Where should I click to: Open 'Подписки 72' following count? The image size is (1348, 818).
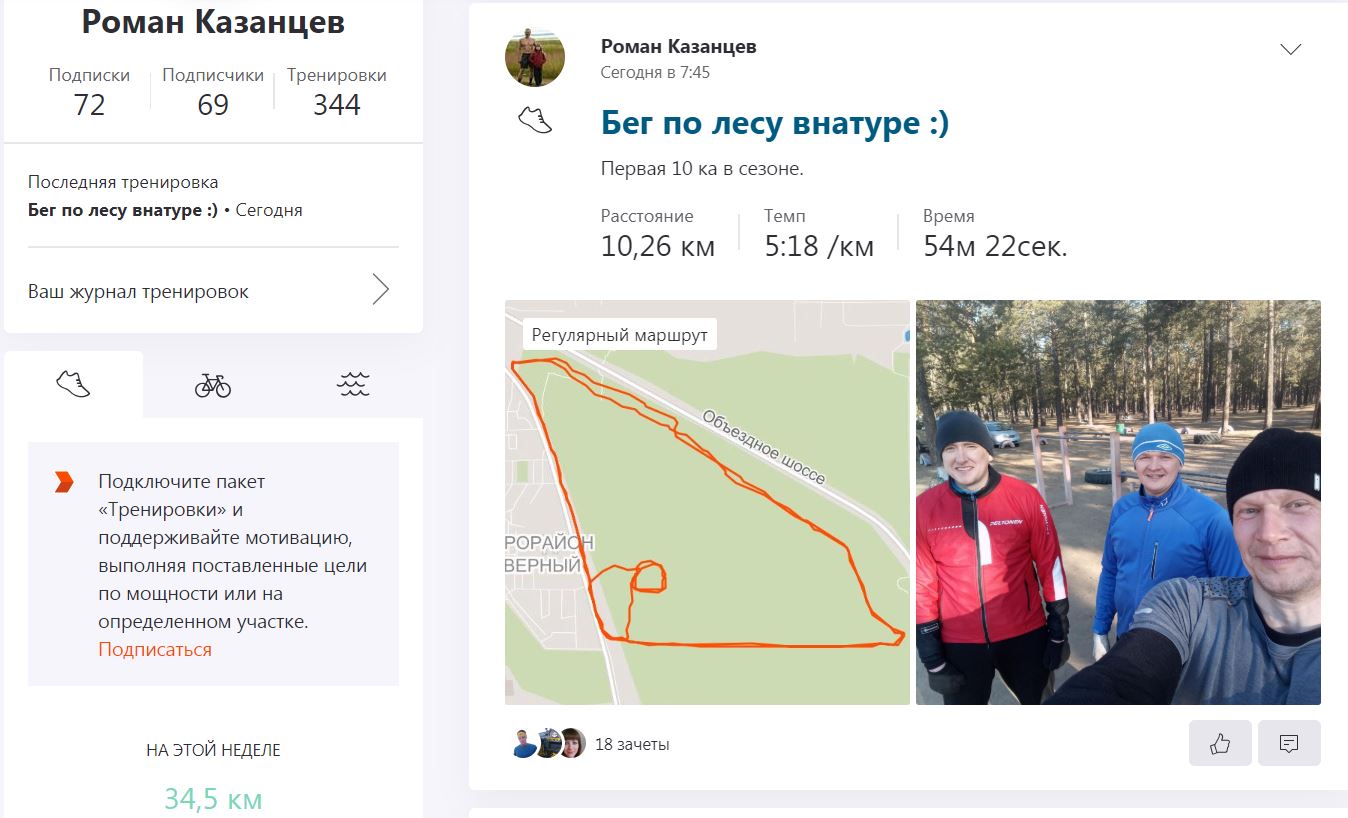coord(89,91)
